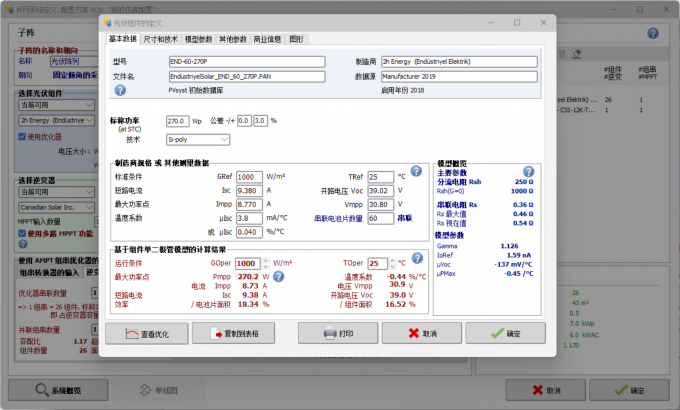The image size is (680, 410).
Task: Minimize the 光伏组件的定义 dialog
Action: pos(491,23)
